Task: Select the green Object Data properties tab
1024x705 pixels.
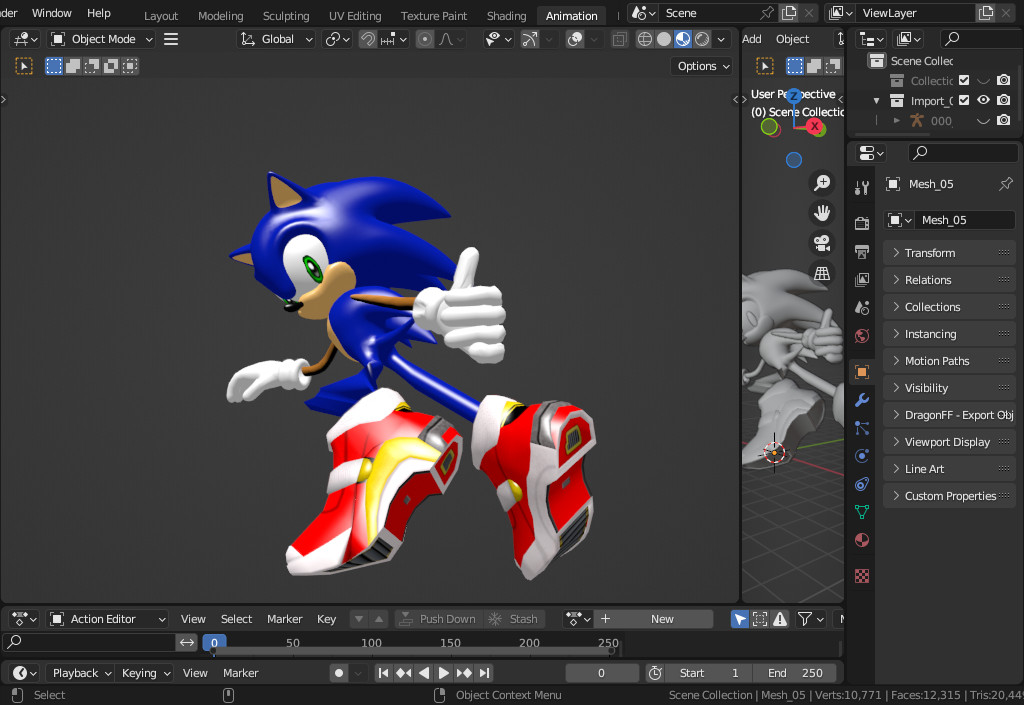Action: click(861, 512)
